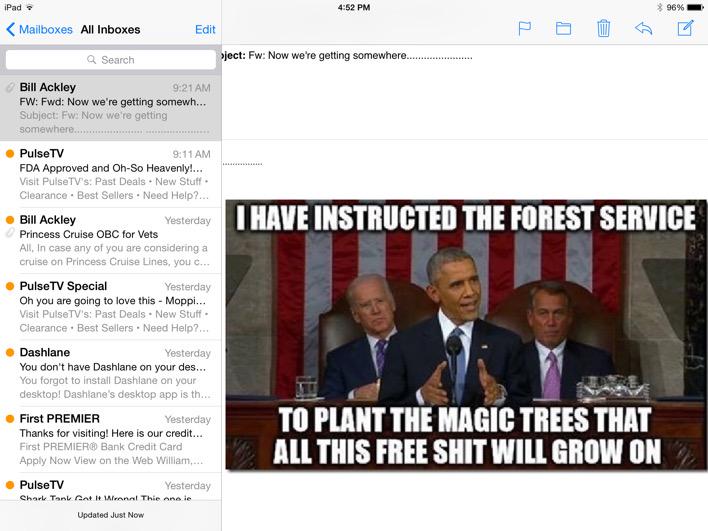Move message with the folder icon
The image size is (708, 531).
pyautogui.click(x=563, y=29)
